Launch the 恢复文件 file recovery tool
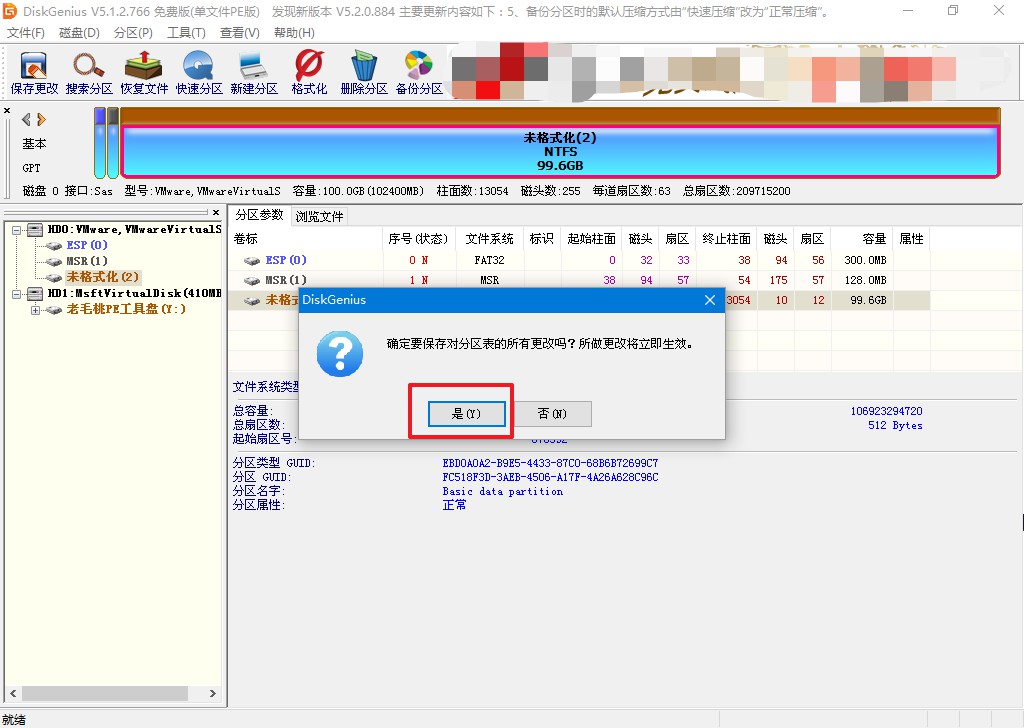 pyautogui.click(x=144, y=73)
